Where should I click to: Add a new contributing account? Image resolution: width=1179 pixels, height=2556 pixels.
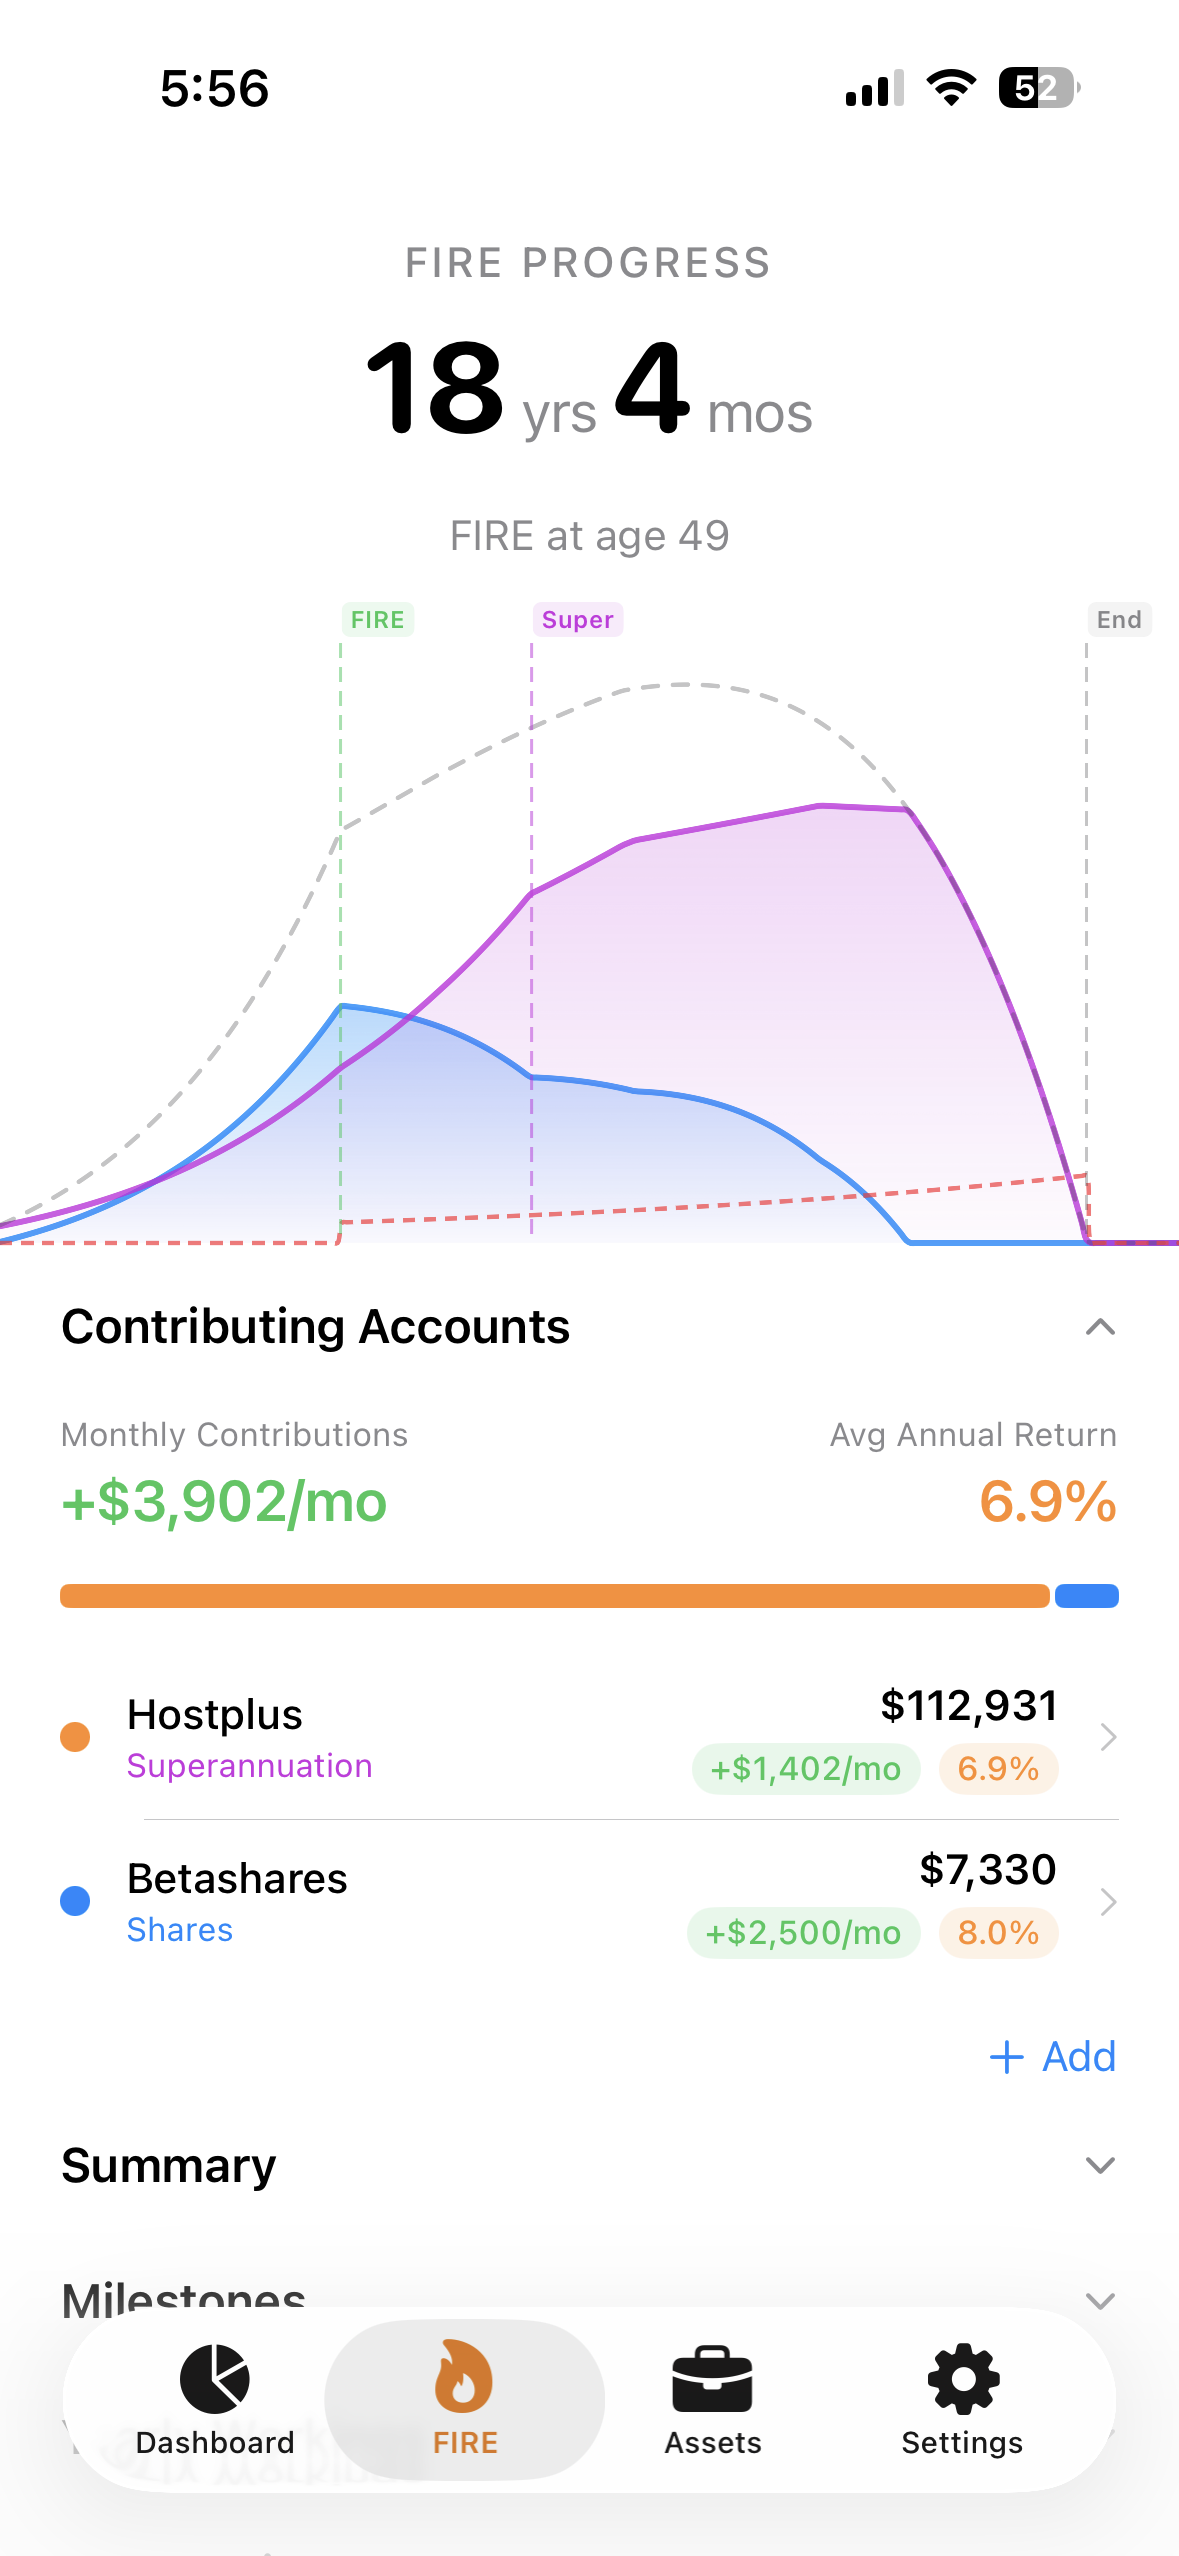coord(1052,2057)
